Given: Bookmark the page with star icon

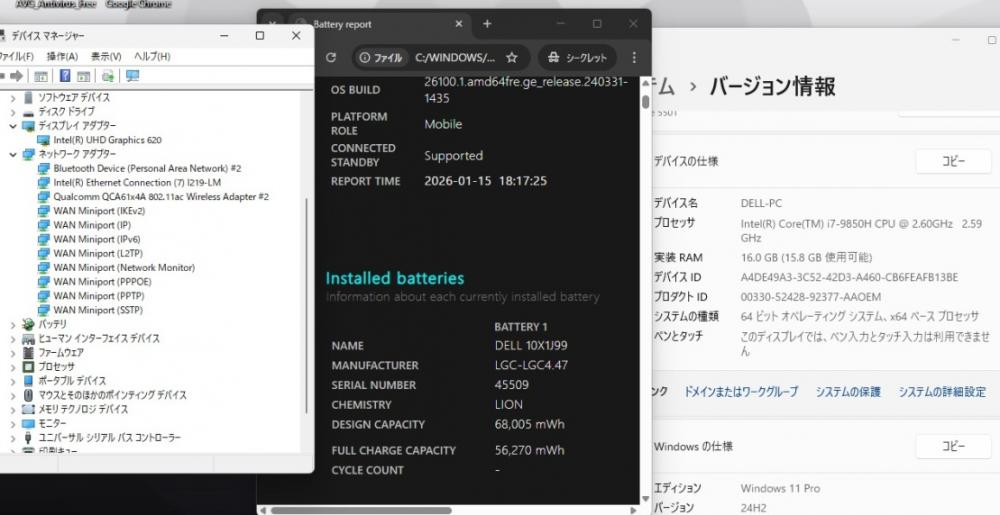Looking at the screenshot, I should click(x=511, y=57).
